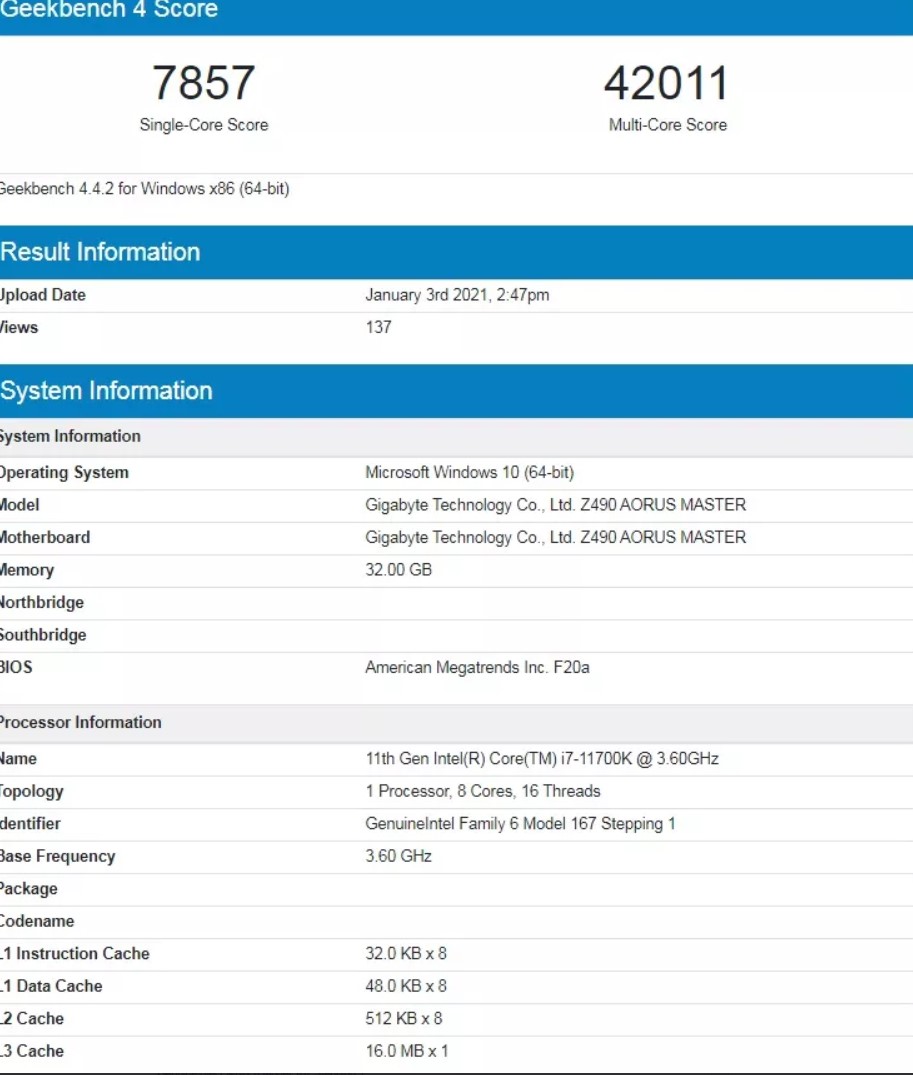Click the 512 KB x 8 L2 cache value
913x1075 pixels.
[403, 1019]
